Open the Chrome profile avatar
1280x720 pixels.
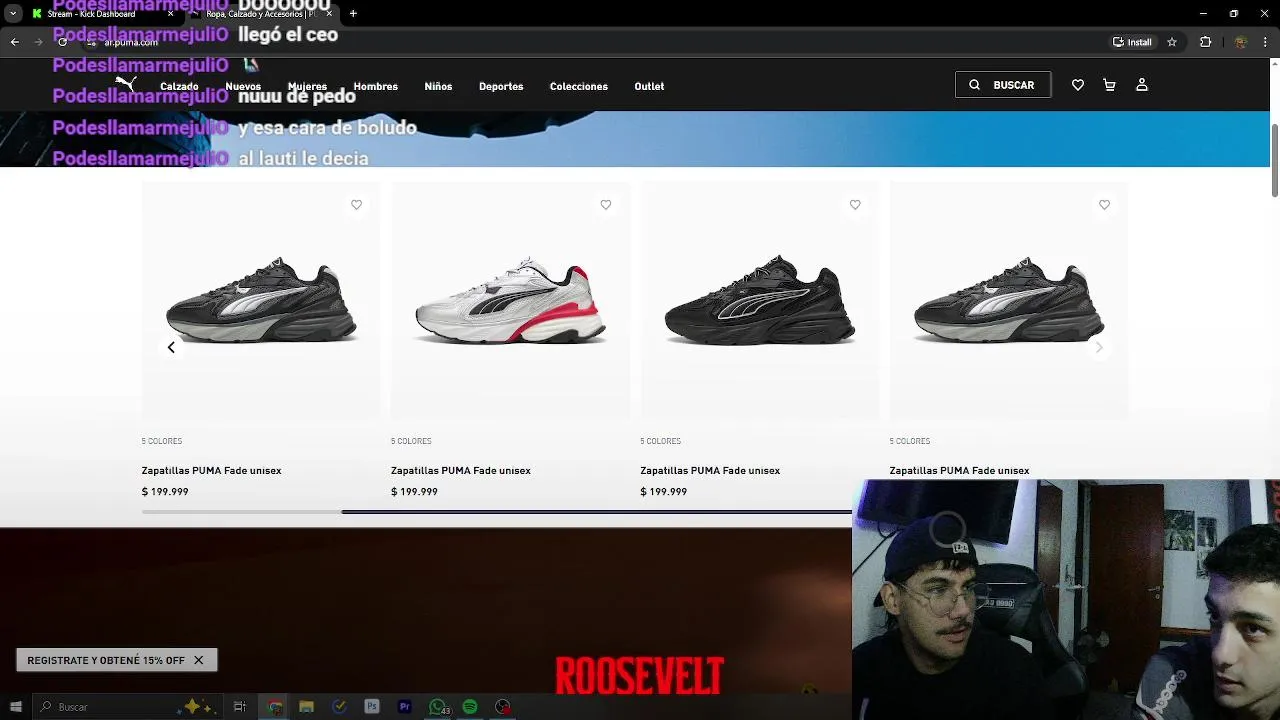point(1241,42)
